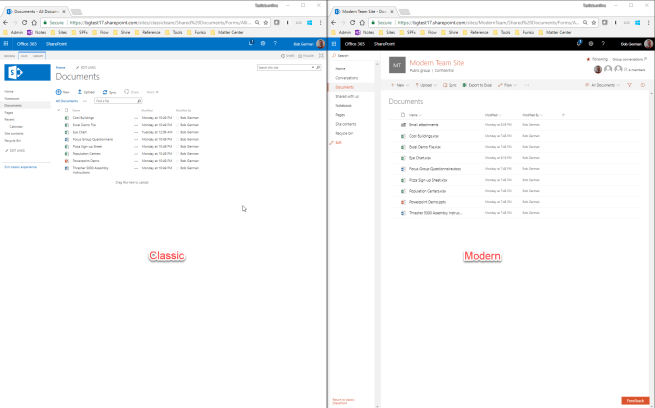Open Focus Group Questionnaire in Classic list

coord(93,139)
